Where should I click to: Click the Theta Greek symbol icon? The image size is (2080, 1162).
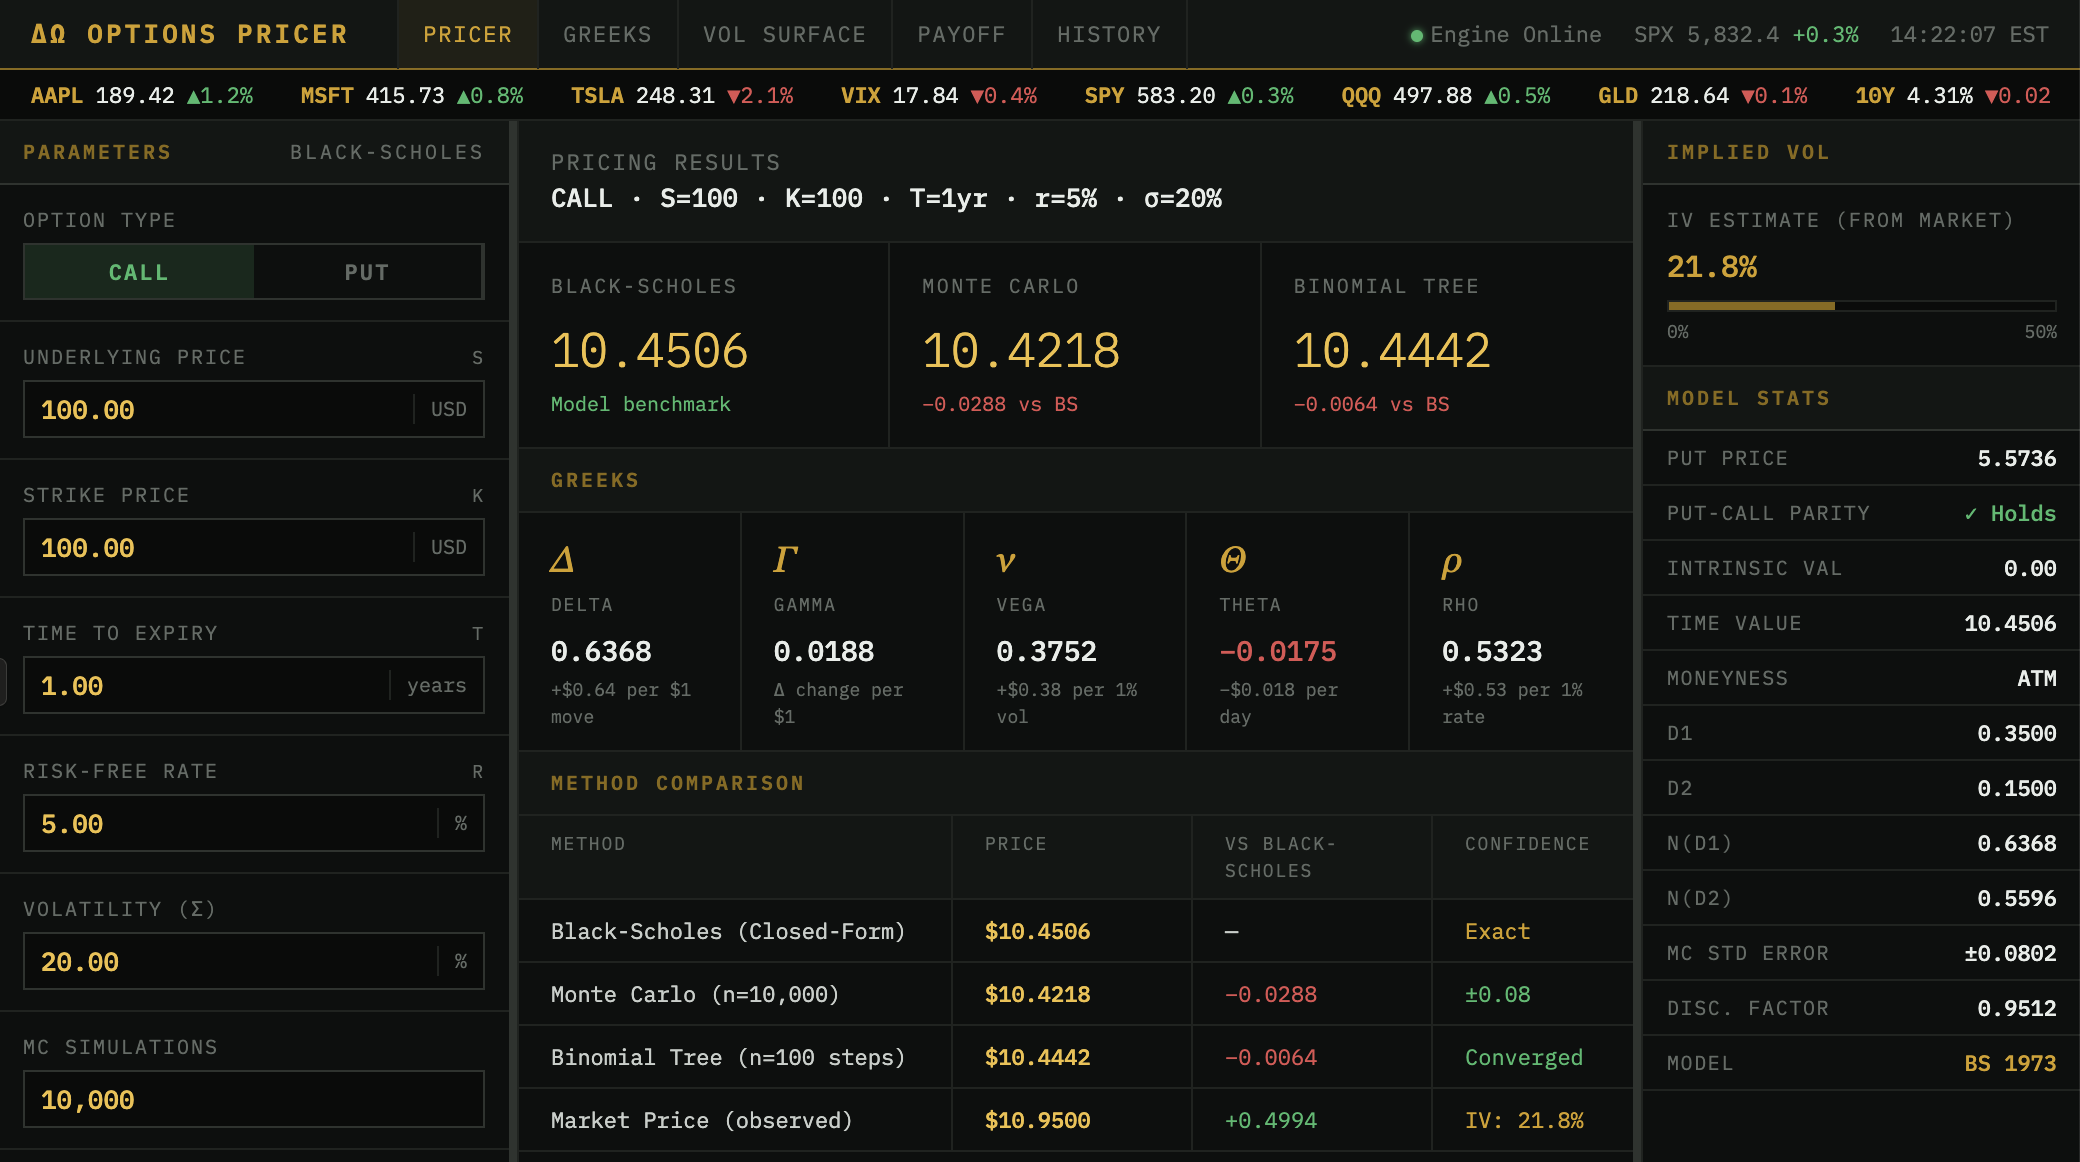(1233, 559)
